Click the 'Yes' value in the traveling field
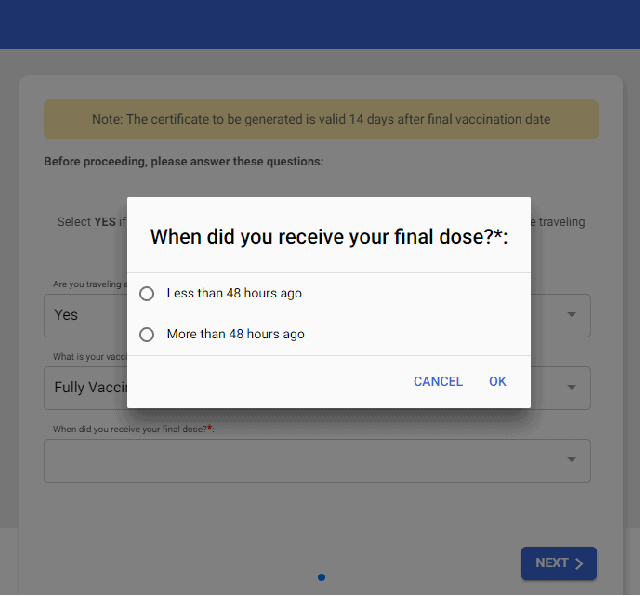Screen dimensions: 640x596 (x=66, y=315)
